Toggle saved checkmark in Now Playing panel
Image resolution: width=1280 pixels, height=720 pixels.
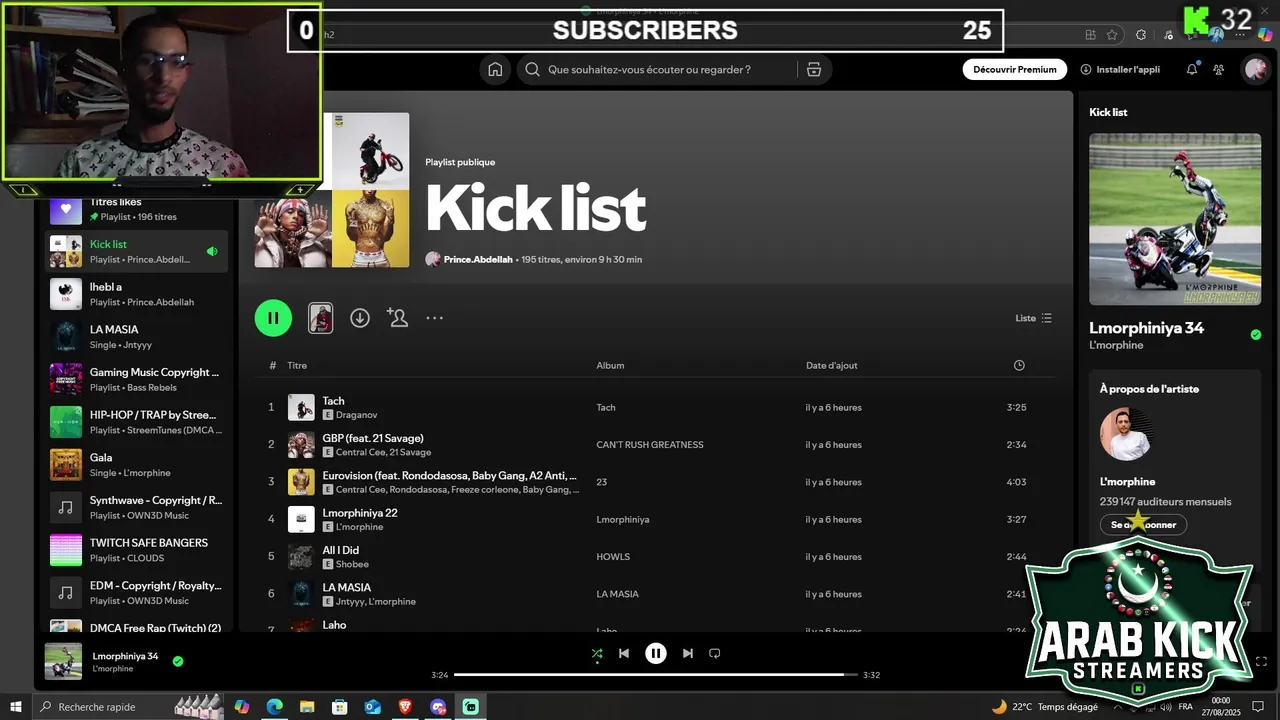pos(1256,335)
